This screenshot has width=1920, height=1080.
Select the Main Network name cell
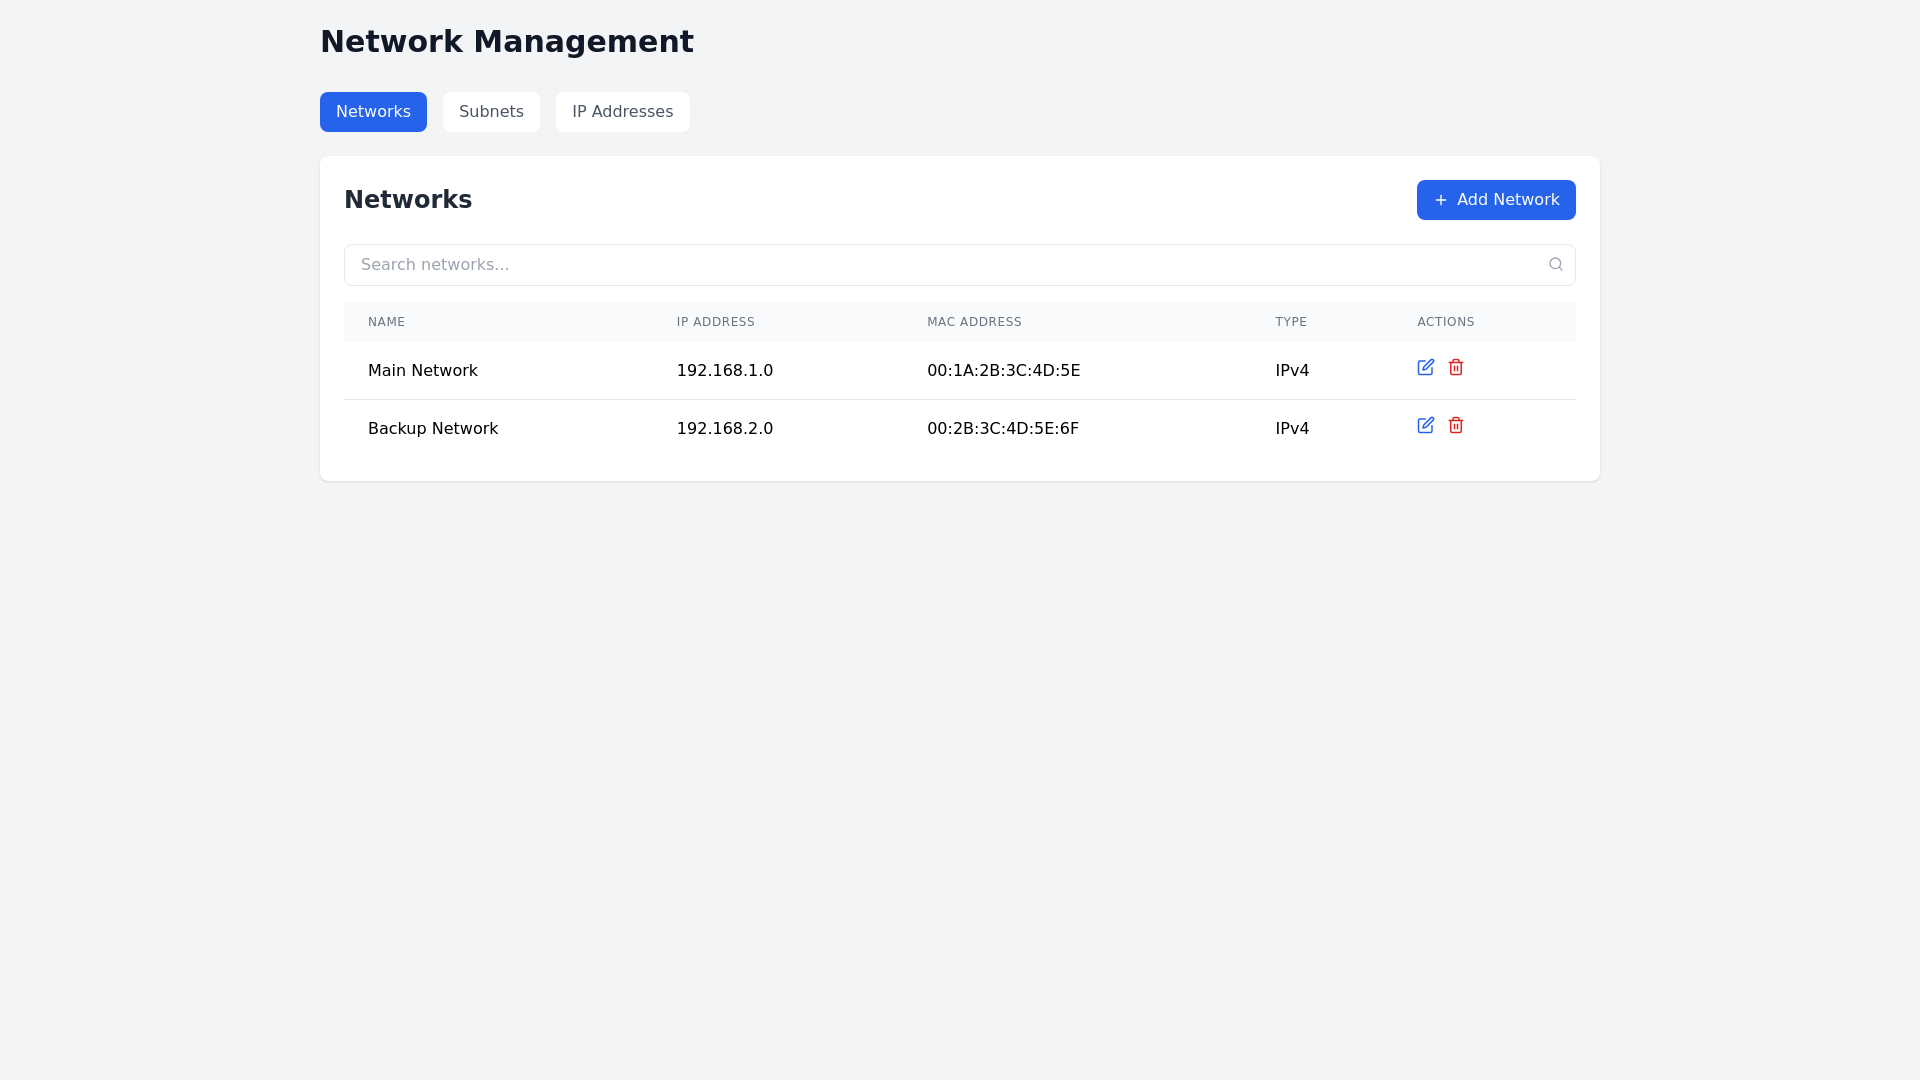click(422, 371)
